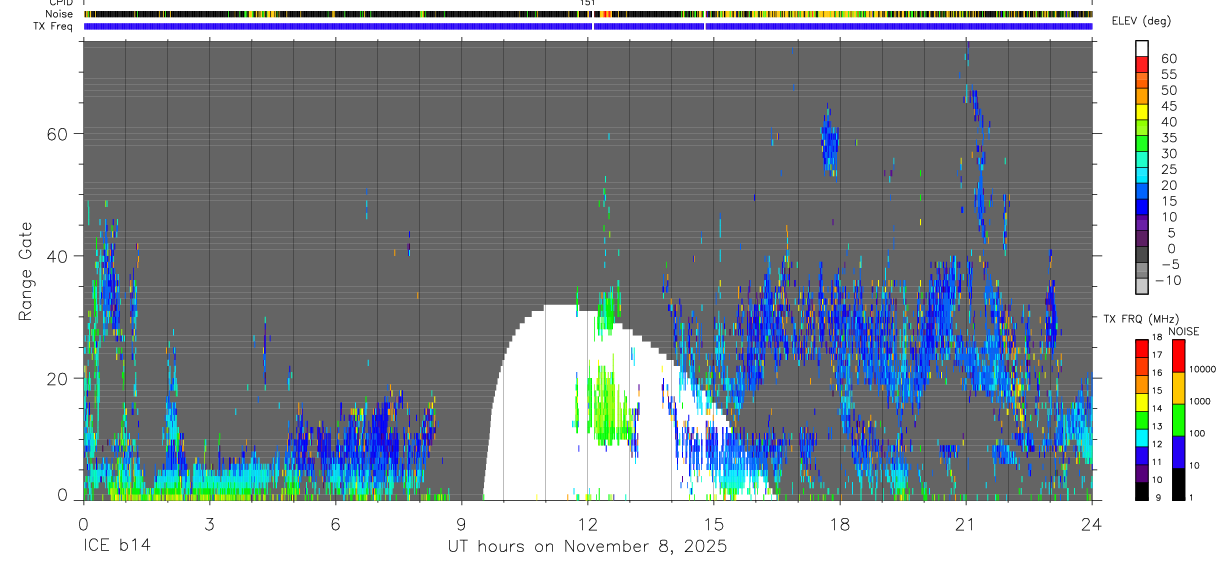Click the white top box of ELEV color bar

coord(1142,48)
